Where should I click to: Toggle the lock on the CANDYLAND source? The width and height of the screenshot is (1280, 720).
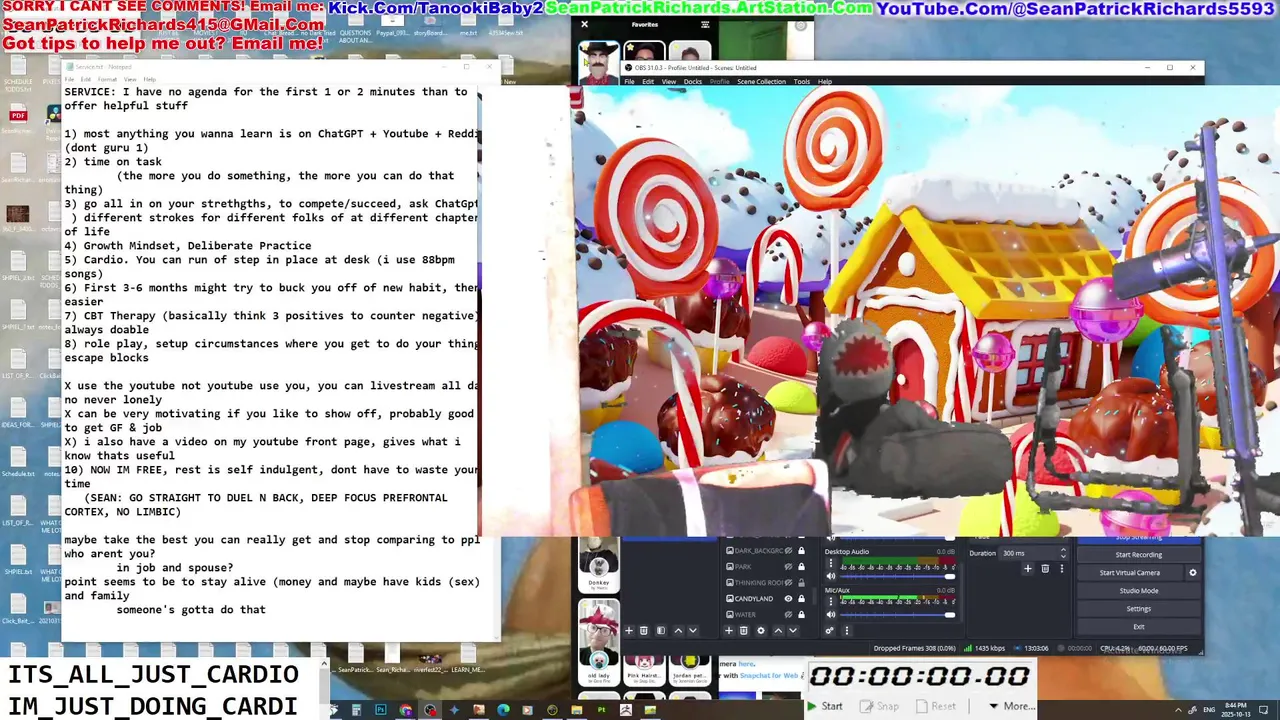(x=801, y=599)
